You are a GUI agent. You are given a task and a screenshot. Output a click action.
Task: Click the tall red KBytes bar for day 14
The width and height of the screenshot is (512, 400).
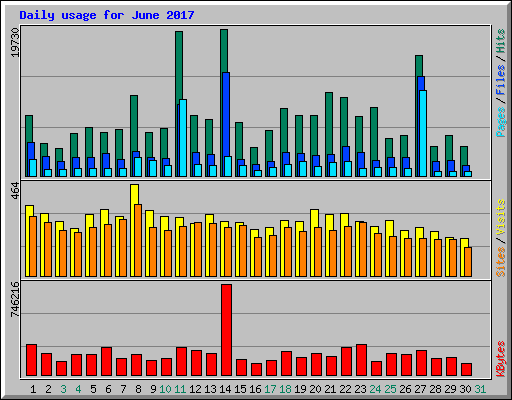pyautogui.click(x=226, y=330)
